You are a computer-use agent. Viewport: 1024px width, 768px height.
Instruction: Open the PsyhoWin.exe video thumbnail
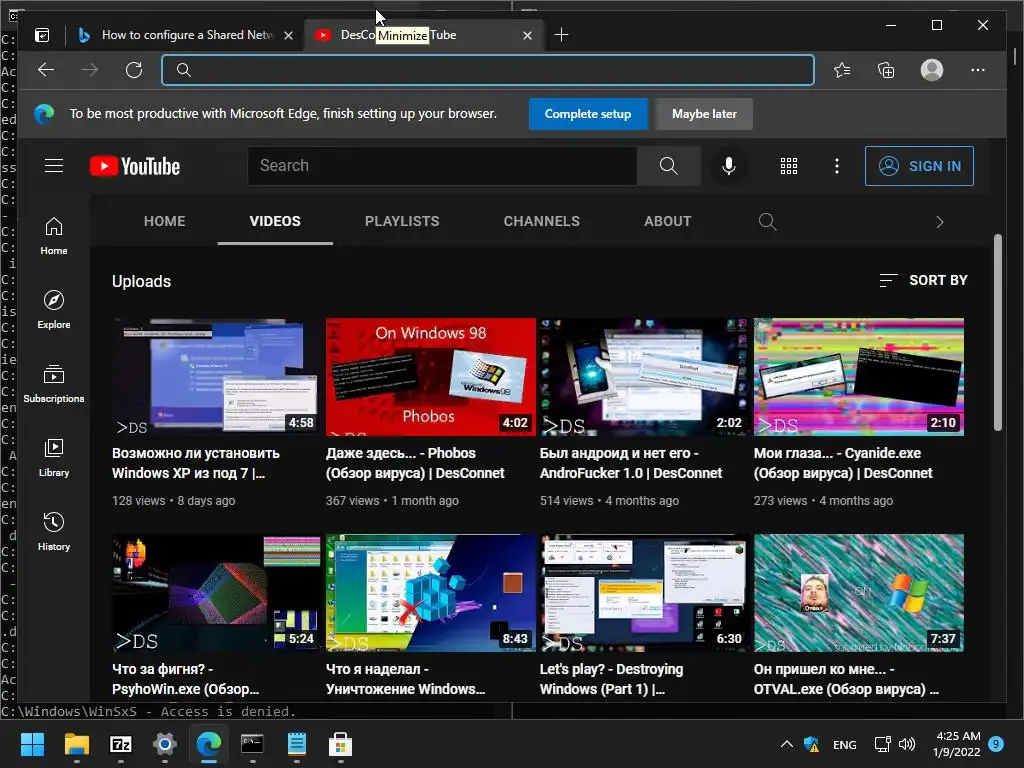click(216, 593)
